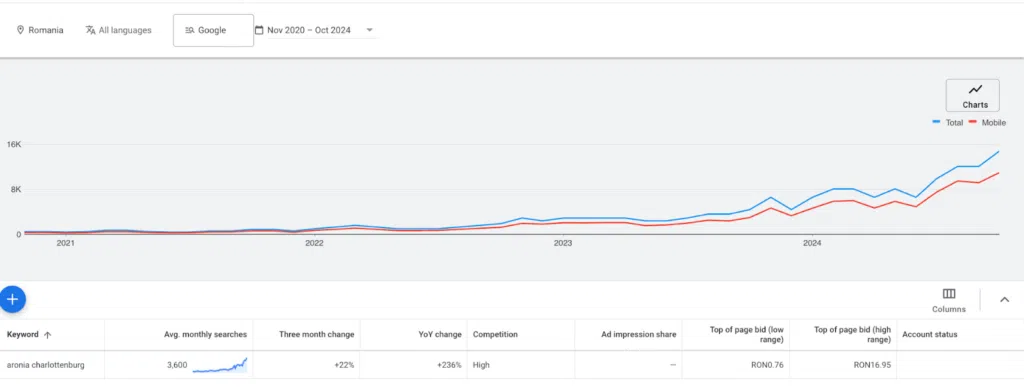The image size is (1024, 387).
Task: Click the 2024 x-axis label
Action: click(812, 243)
